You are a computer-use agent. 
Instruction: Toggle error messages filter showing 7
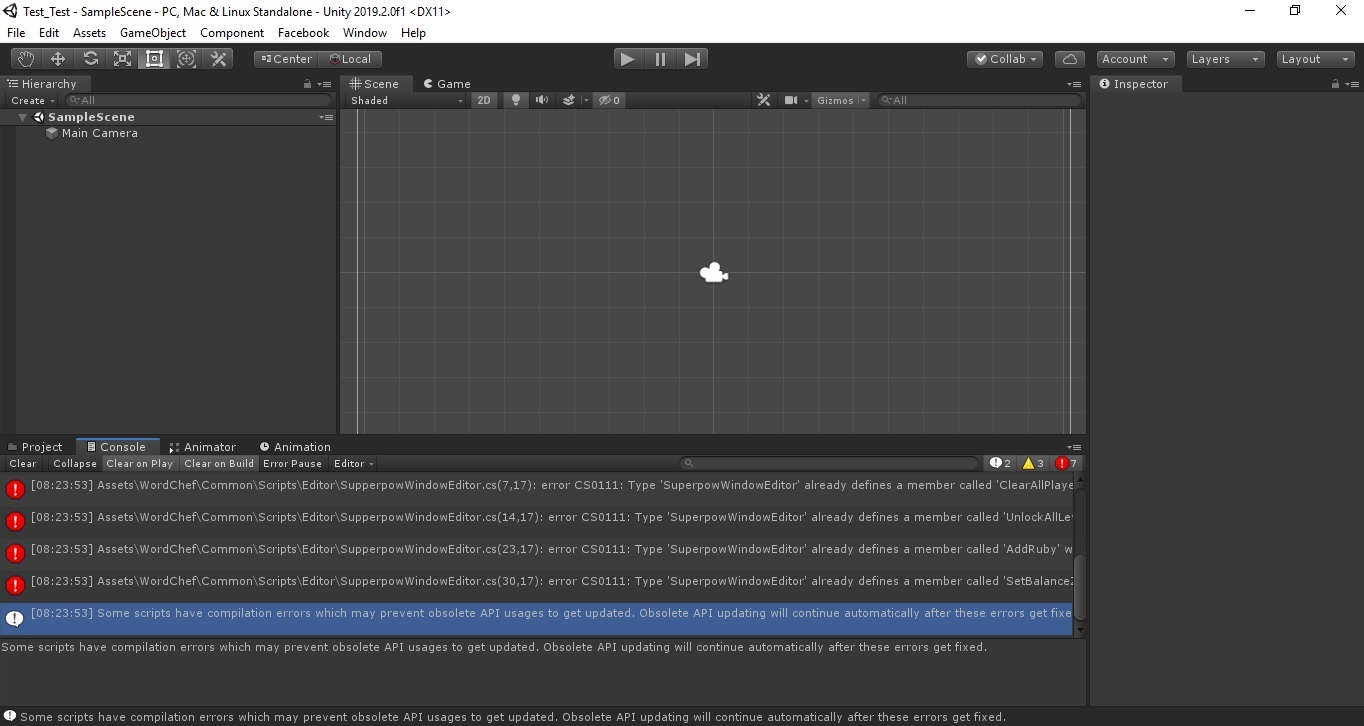coord(1066,464)
